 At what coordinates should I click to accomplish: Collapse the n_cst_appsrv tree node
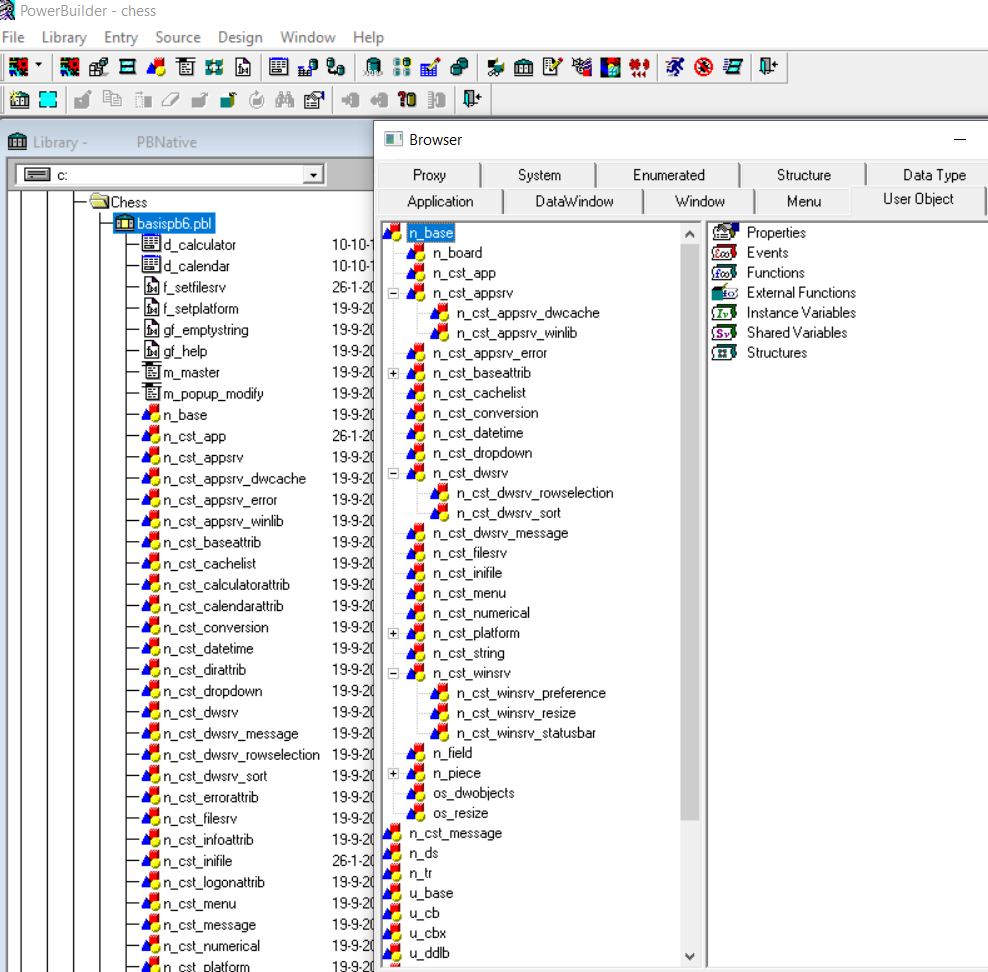[x=393, y=293]
